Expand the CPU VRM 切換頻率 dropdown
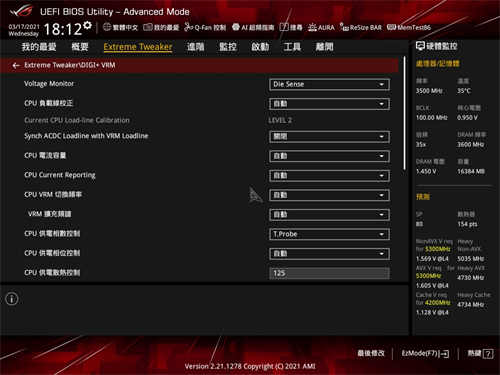 (329, 195)
